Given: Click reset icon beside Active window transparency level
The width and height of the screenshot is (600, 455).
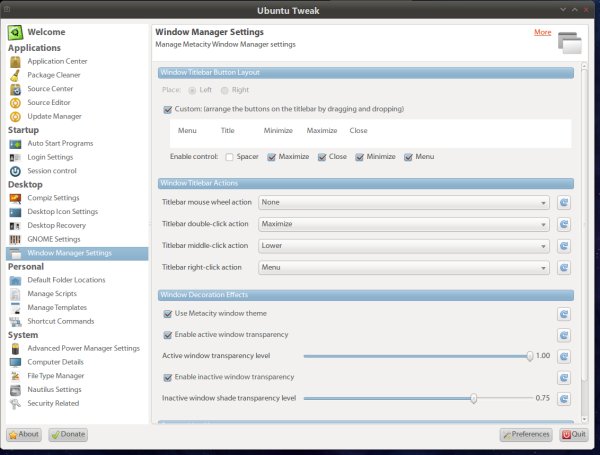Looking at the screenshot, I should 564,356.
